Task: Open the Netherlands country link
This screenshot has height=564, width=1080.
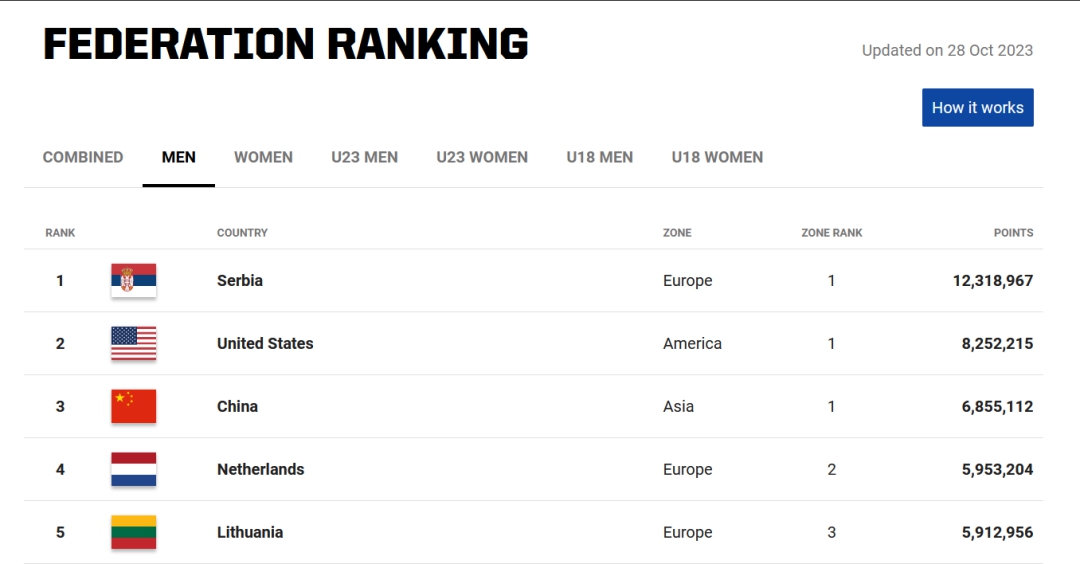Action: tap(260, 470)
